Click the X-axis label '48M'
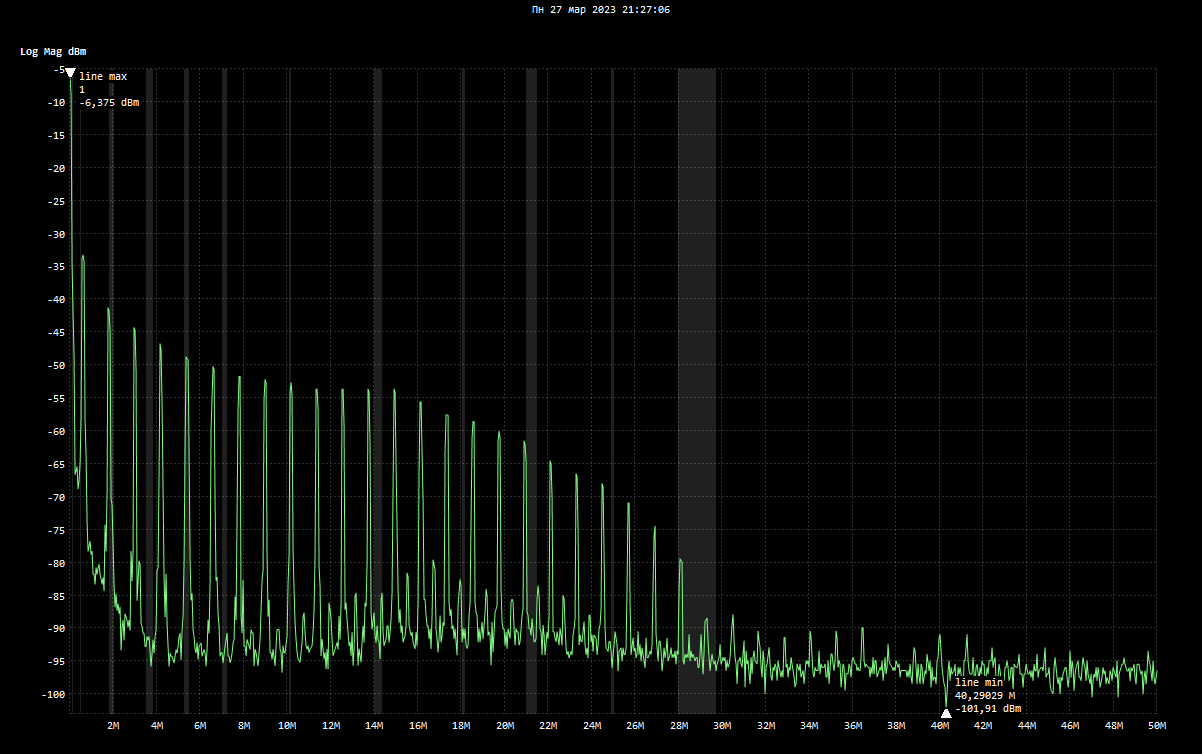The image size is (1202, 754). click(1114, 725)
